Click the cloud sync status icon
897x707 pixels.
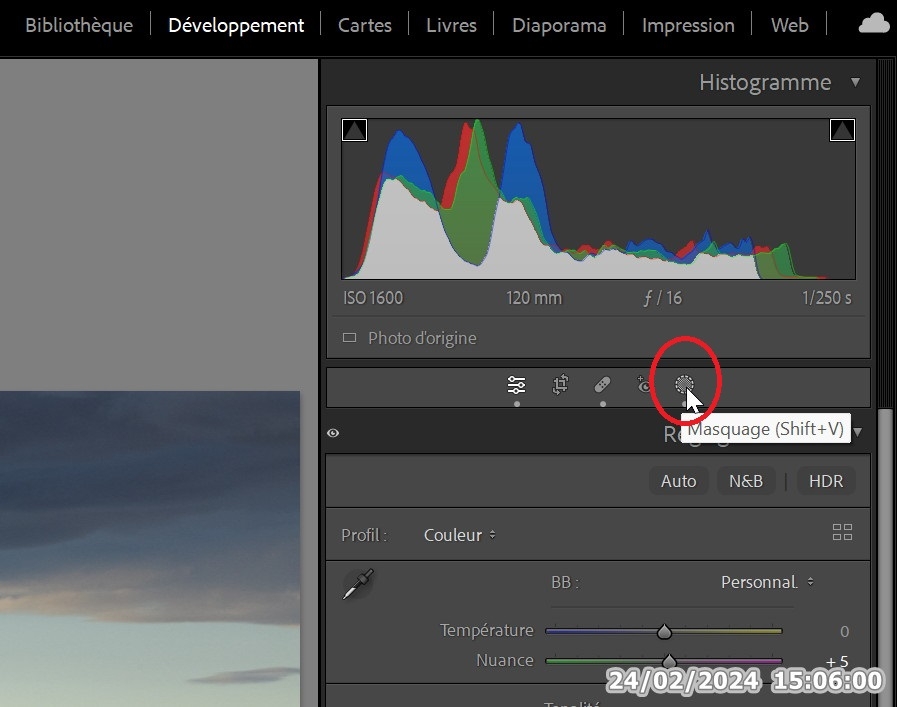pyautogui.click(x=874, y=25)
